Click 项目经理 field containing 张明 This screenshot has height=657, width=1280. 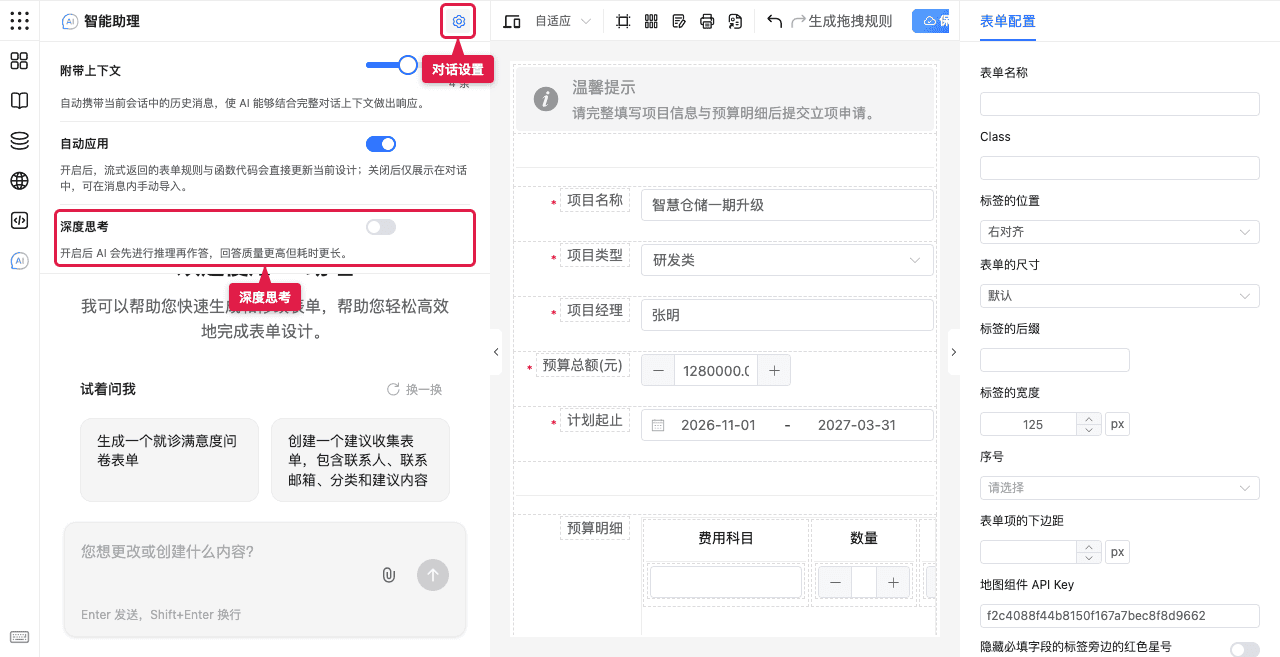pyautogui.click(x=787, y=315)
